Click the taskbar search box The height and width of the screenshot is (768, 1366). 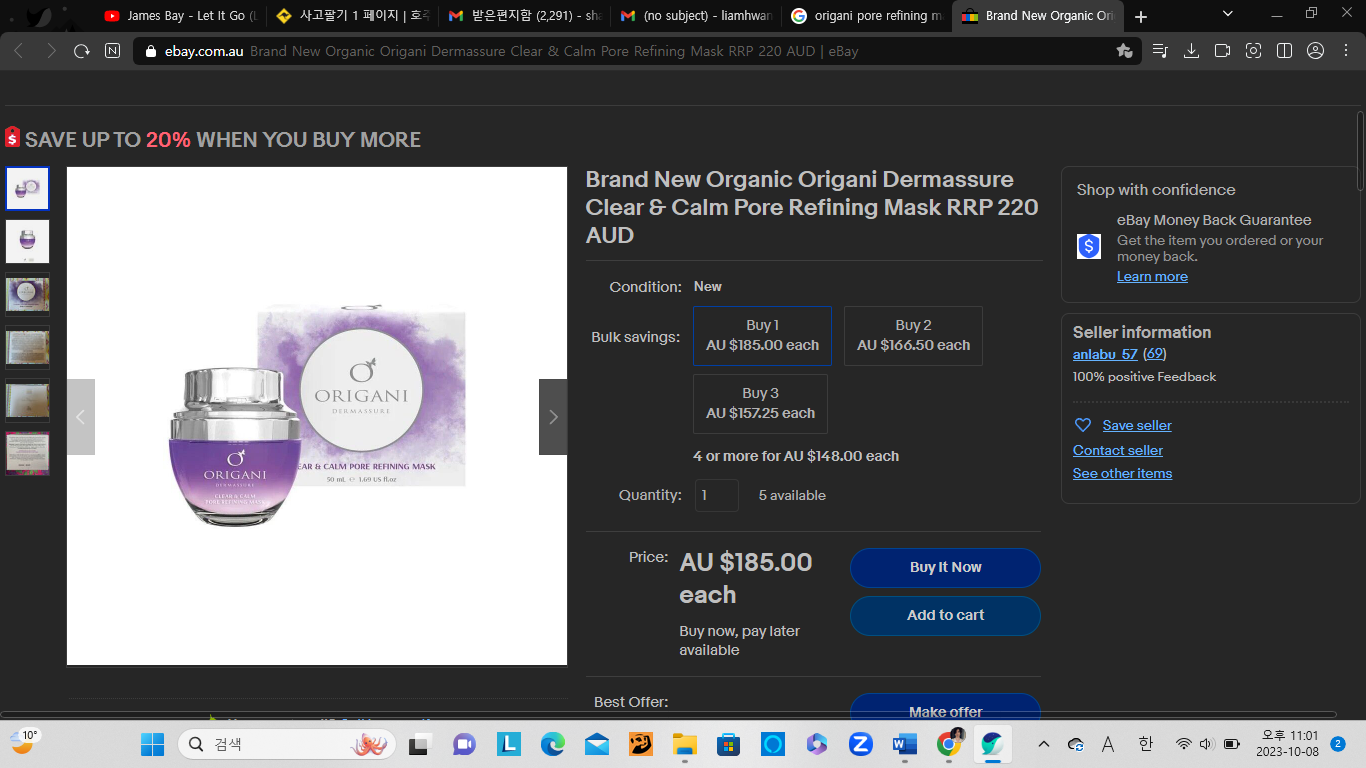pyautogui.click(x=287, y=744)
